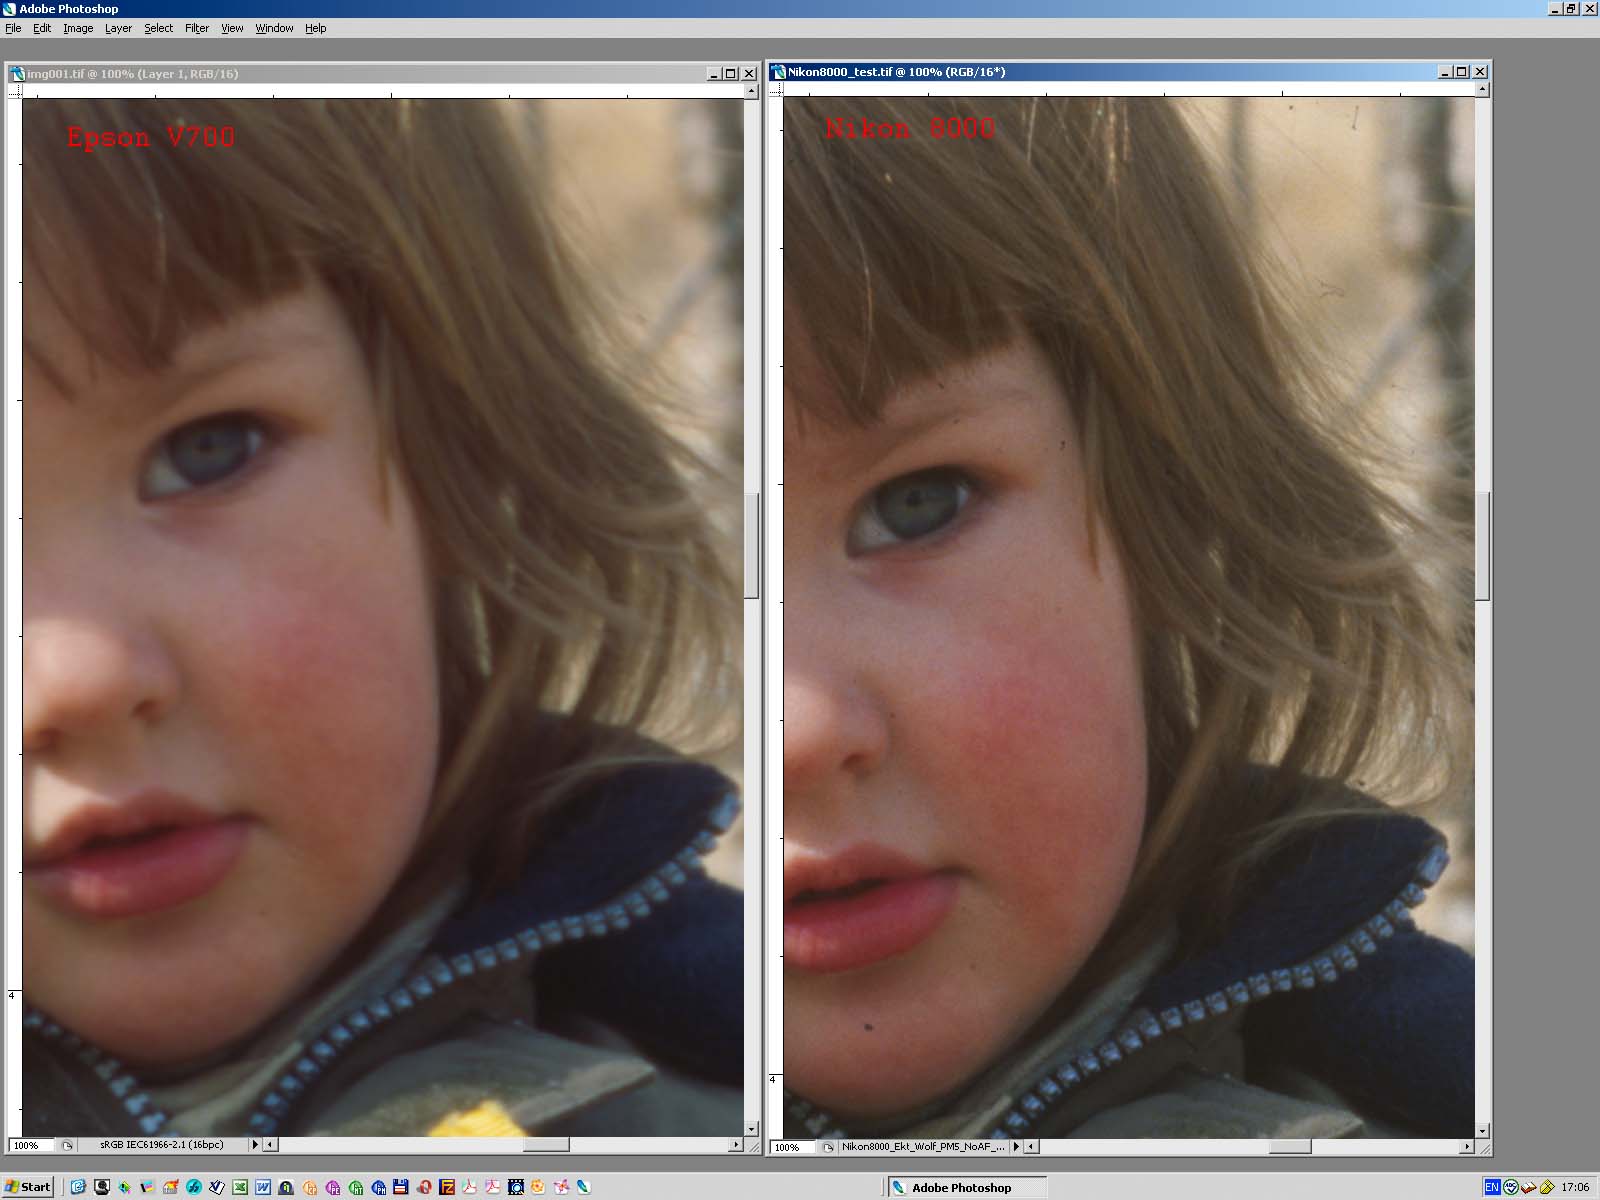Open the File menu

pyautogui.click(x=13, y=28)
